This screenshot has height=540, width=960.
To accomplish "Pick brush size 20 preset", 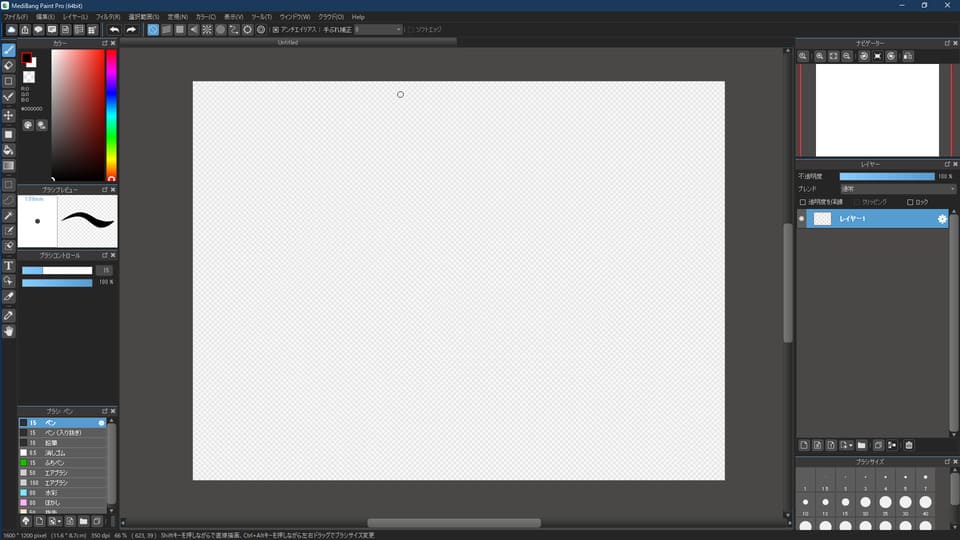I will [865, 504].
